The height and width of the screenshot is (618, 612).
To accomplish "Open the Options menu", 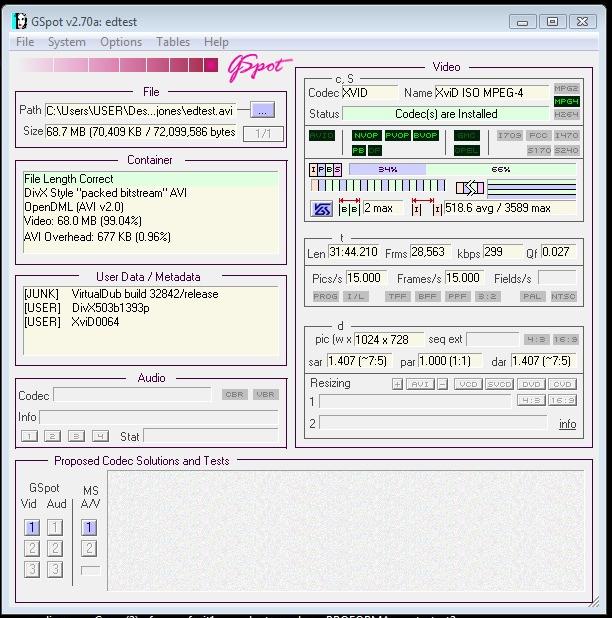I will tap(121, 42).
